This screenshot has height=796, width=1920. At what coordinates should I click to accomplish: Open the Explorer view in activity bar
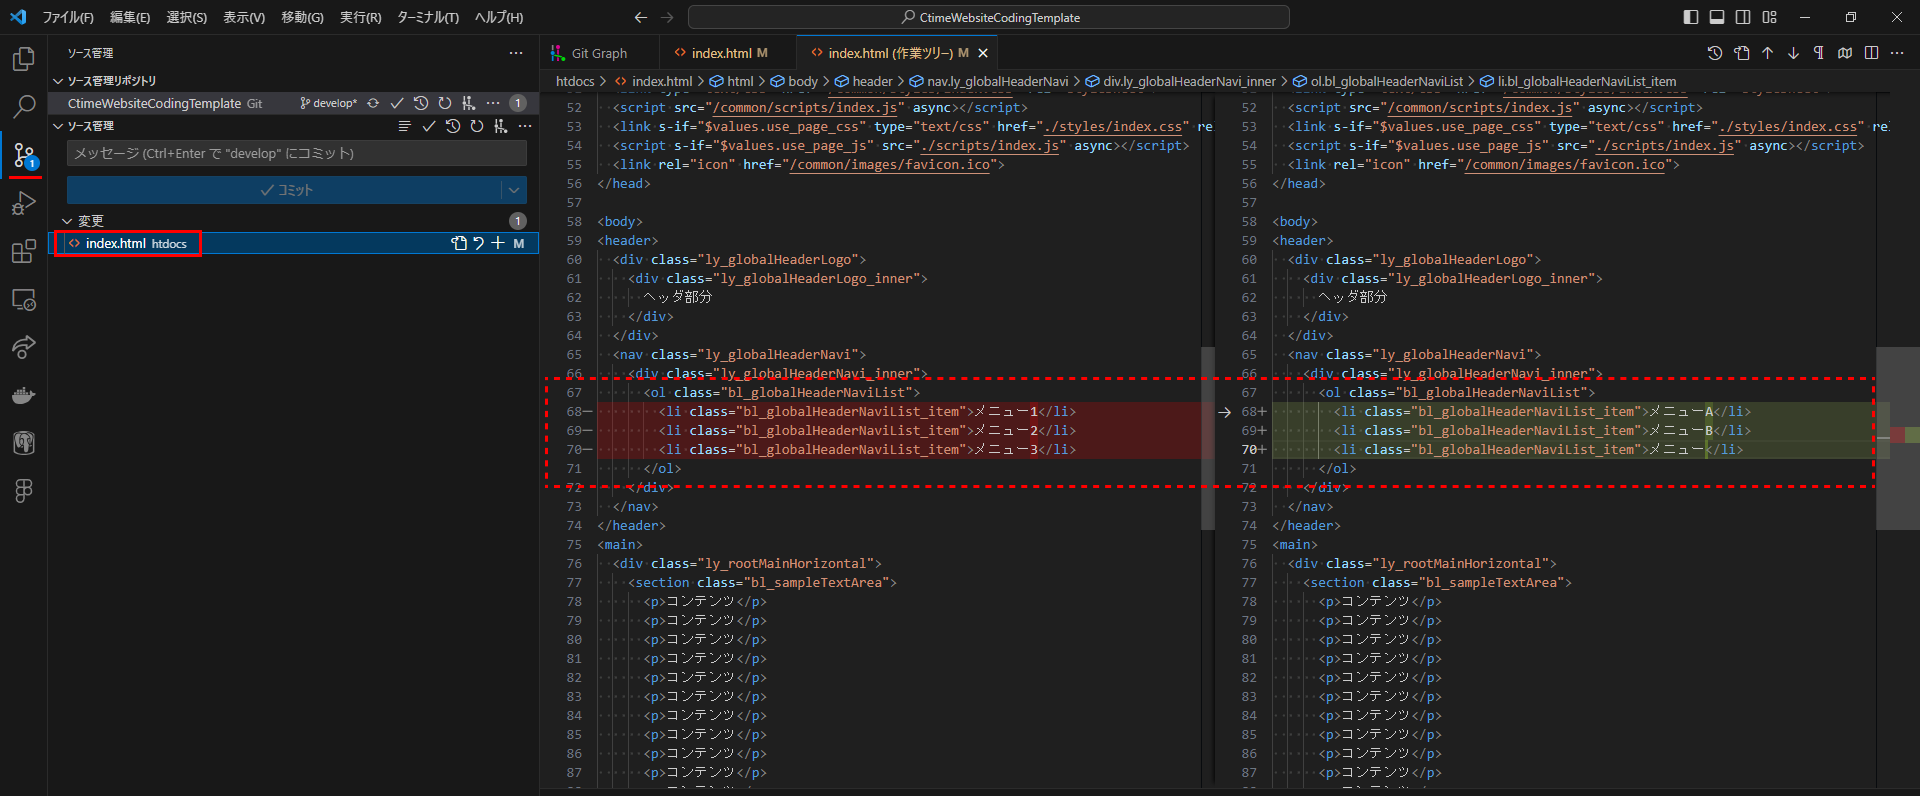click(x=24, y=59)
